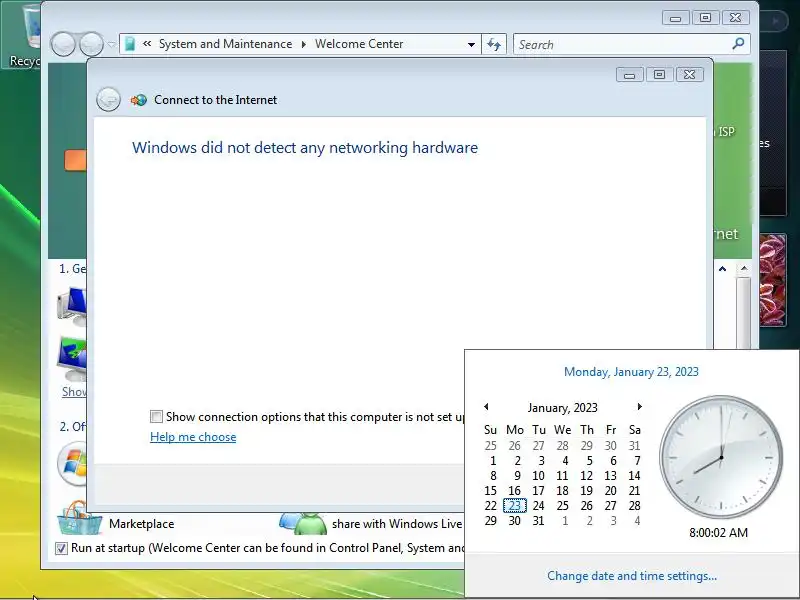Select System and Maintenance breadcrumb
The image size is (800, 600).
tap(226, 44)
